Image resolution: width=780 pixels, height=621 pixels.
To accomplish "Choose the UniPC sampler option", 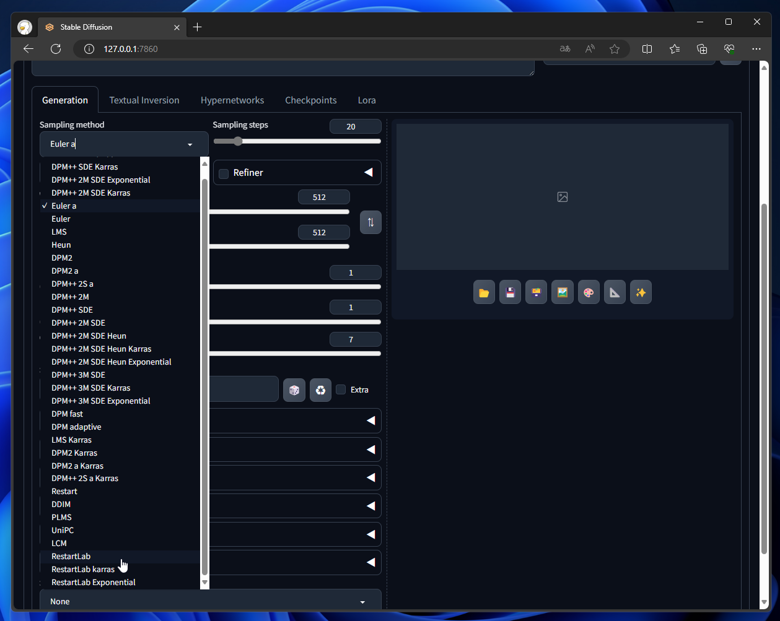I will (x=120, y=530).
